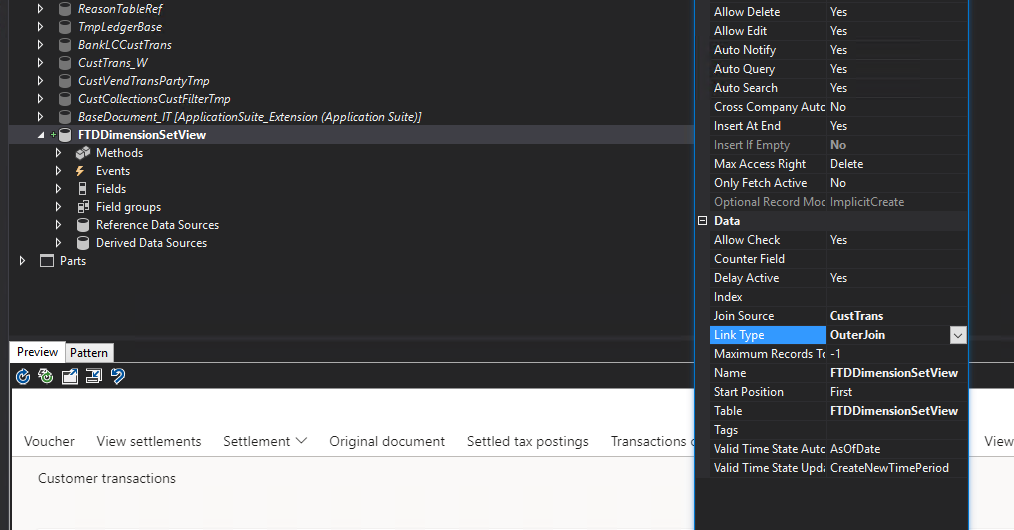Click the Name property value field
The width and height of the screenshot is (1014, 530).
point(897,373)
